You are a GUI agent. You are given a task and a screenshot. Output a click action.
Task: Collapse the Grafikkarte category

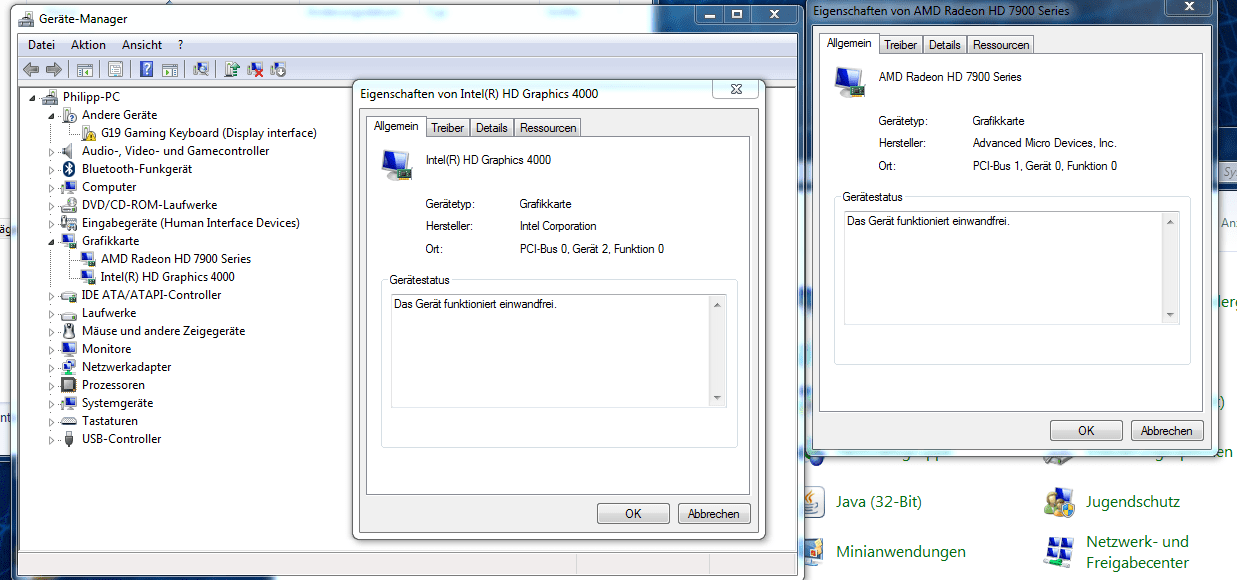(x=52, y=242)
